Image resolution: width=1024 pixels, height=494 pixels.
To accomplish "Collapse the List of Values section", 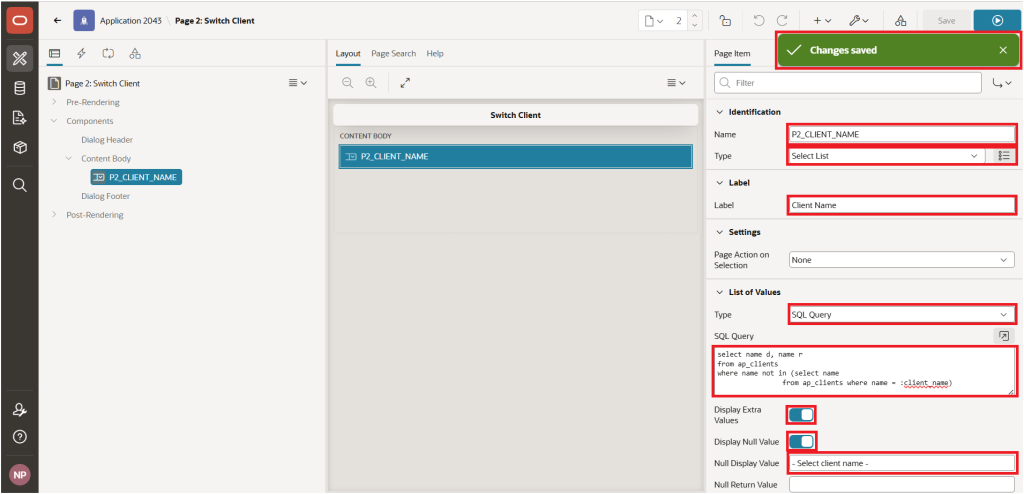I will click(x=720, y=292).
